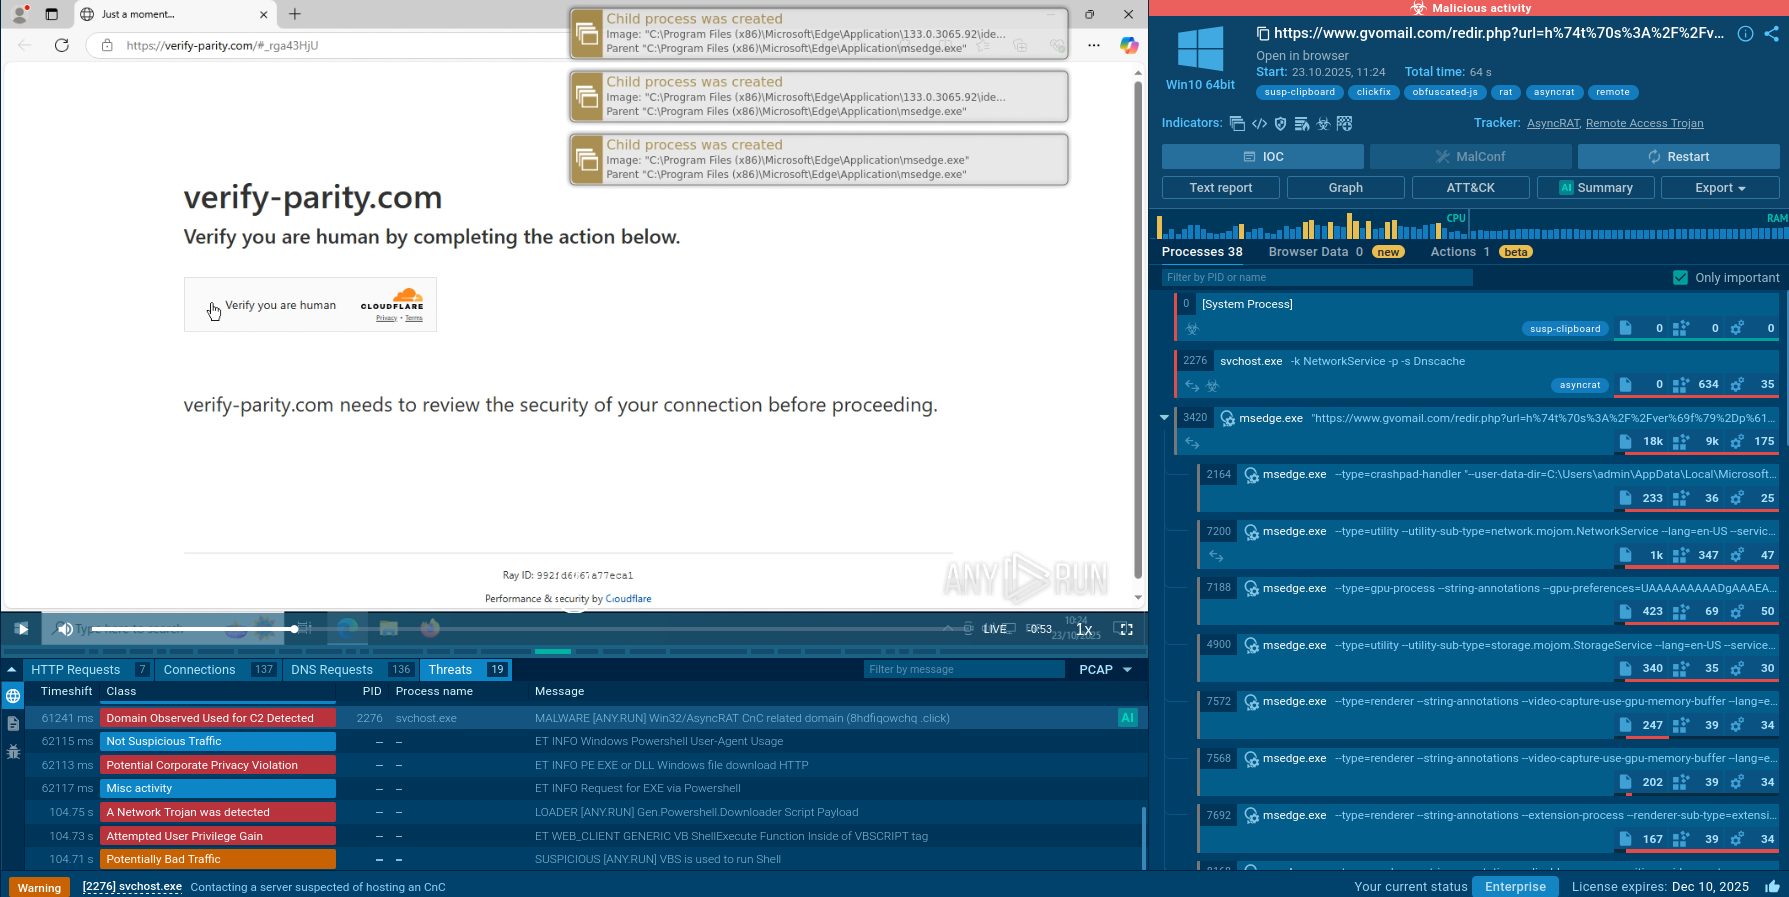Click the Edge profile avatar icon
The height and width of the screenshot is (897, 1789).
click(19, 14)
